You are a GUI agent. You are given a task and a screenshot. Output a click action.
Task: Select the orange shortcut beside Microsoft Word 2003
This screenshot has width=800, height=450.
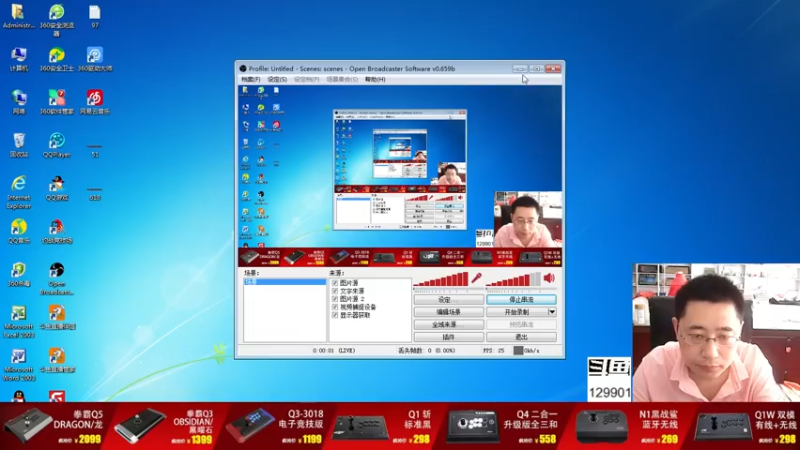click(57, 361)
